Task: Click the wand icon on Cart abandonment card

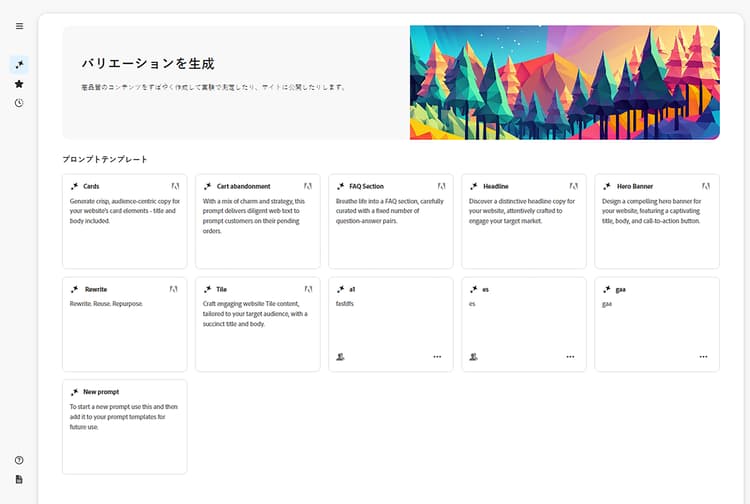Action: pos(207,186)
